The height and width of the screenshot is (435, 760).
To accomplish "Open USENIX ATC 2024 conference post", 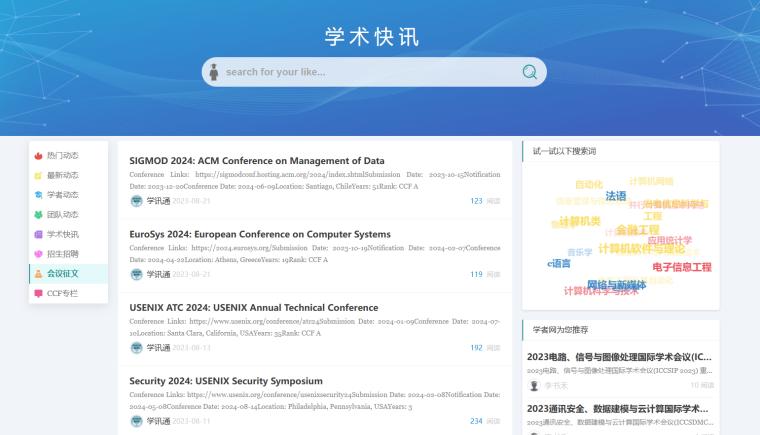I will (x=260, y=308).
